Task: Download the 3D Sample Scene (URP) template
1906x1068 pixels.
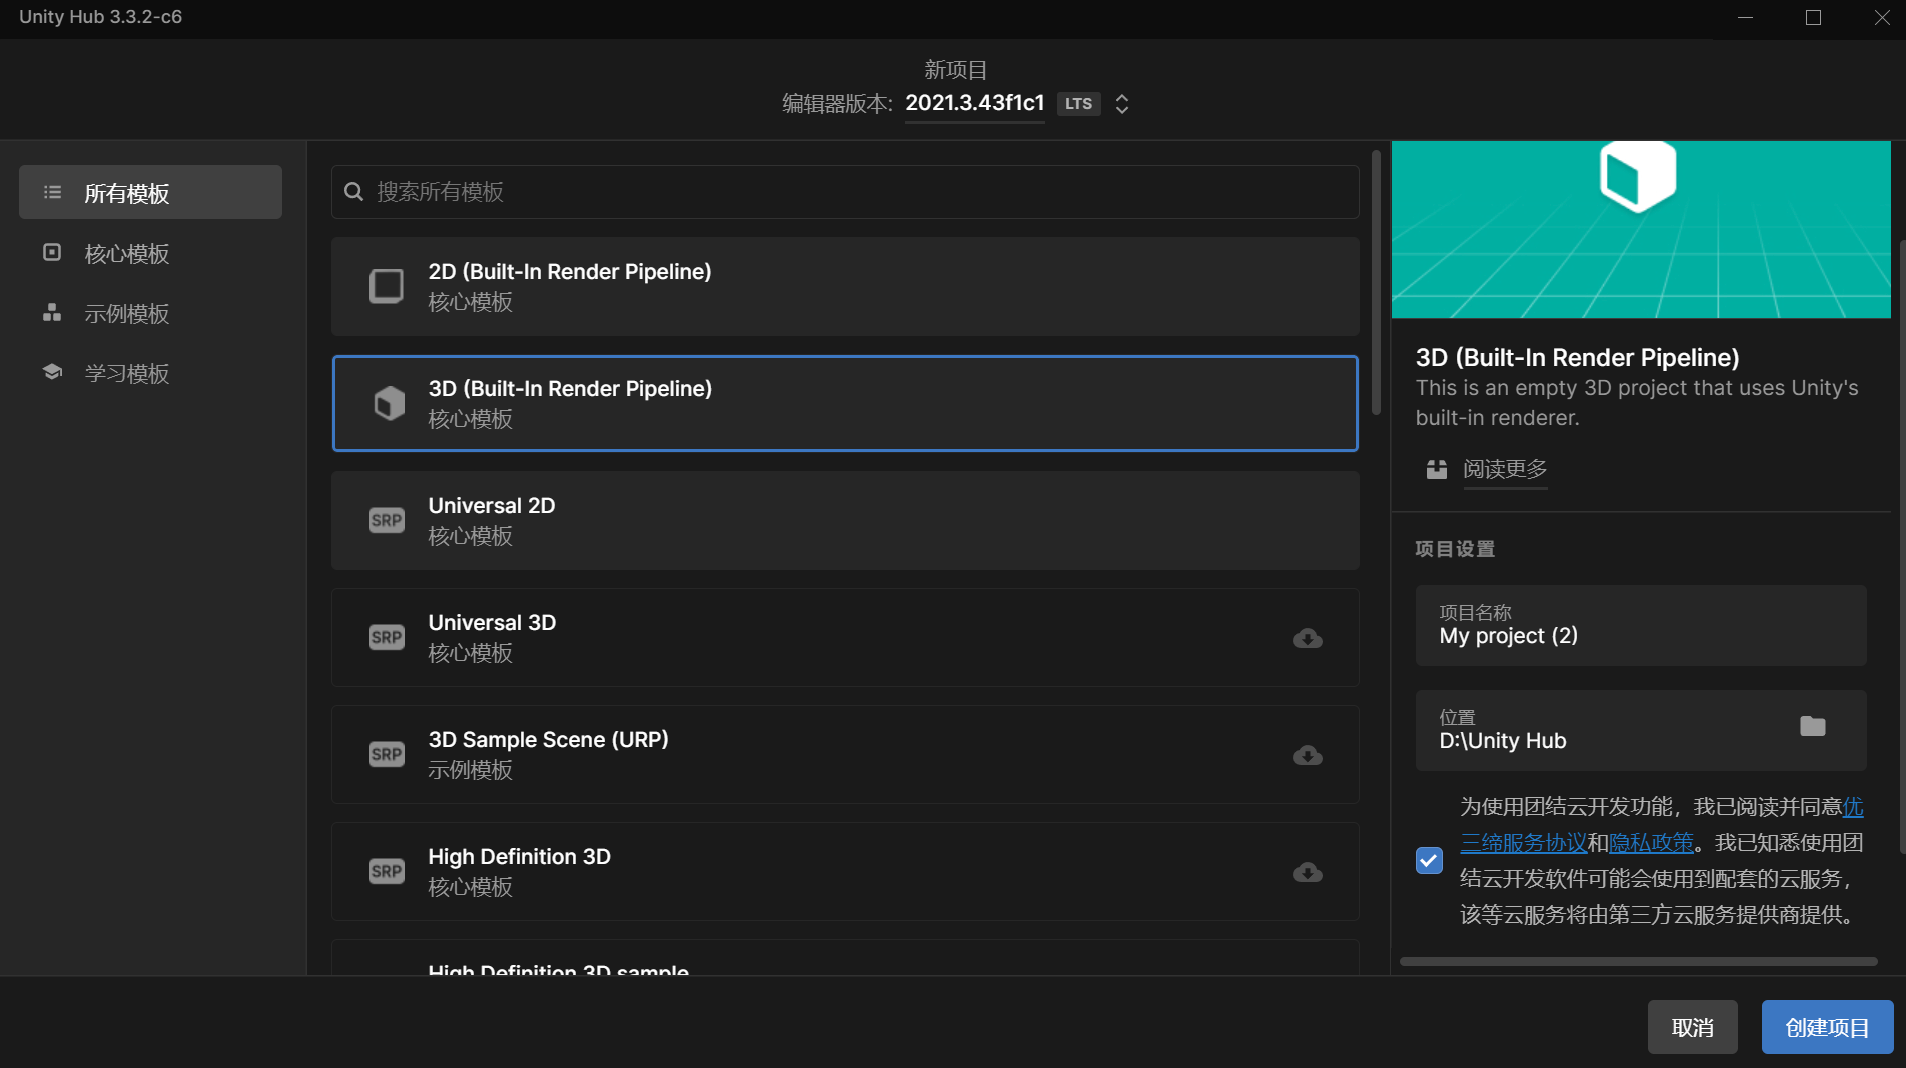Action: pos(1307,755)
